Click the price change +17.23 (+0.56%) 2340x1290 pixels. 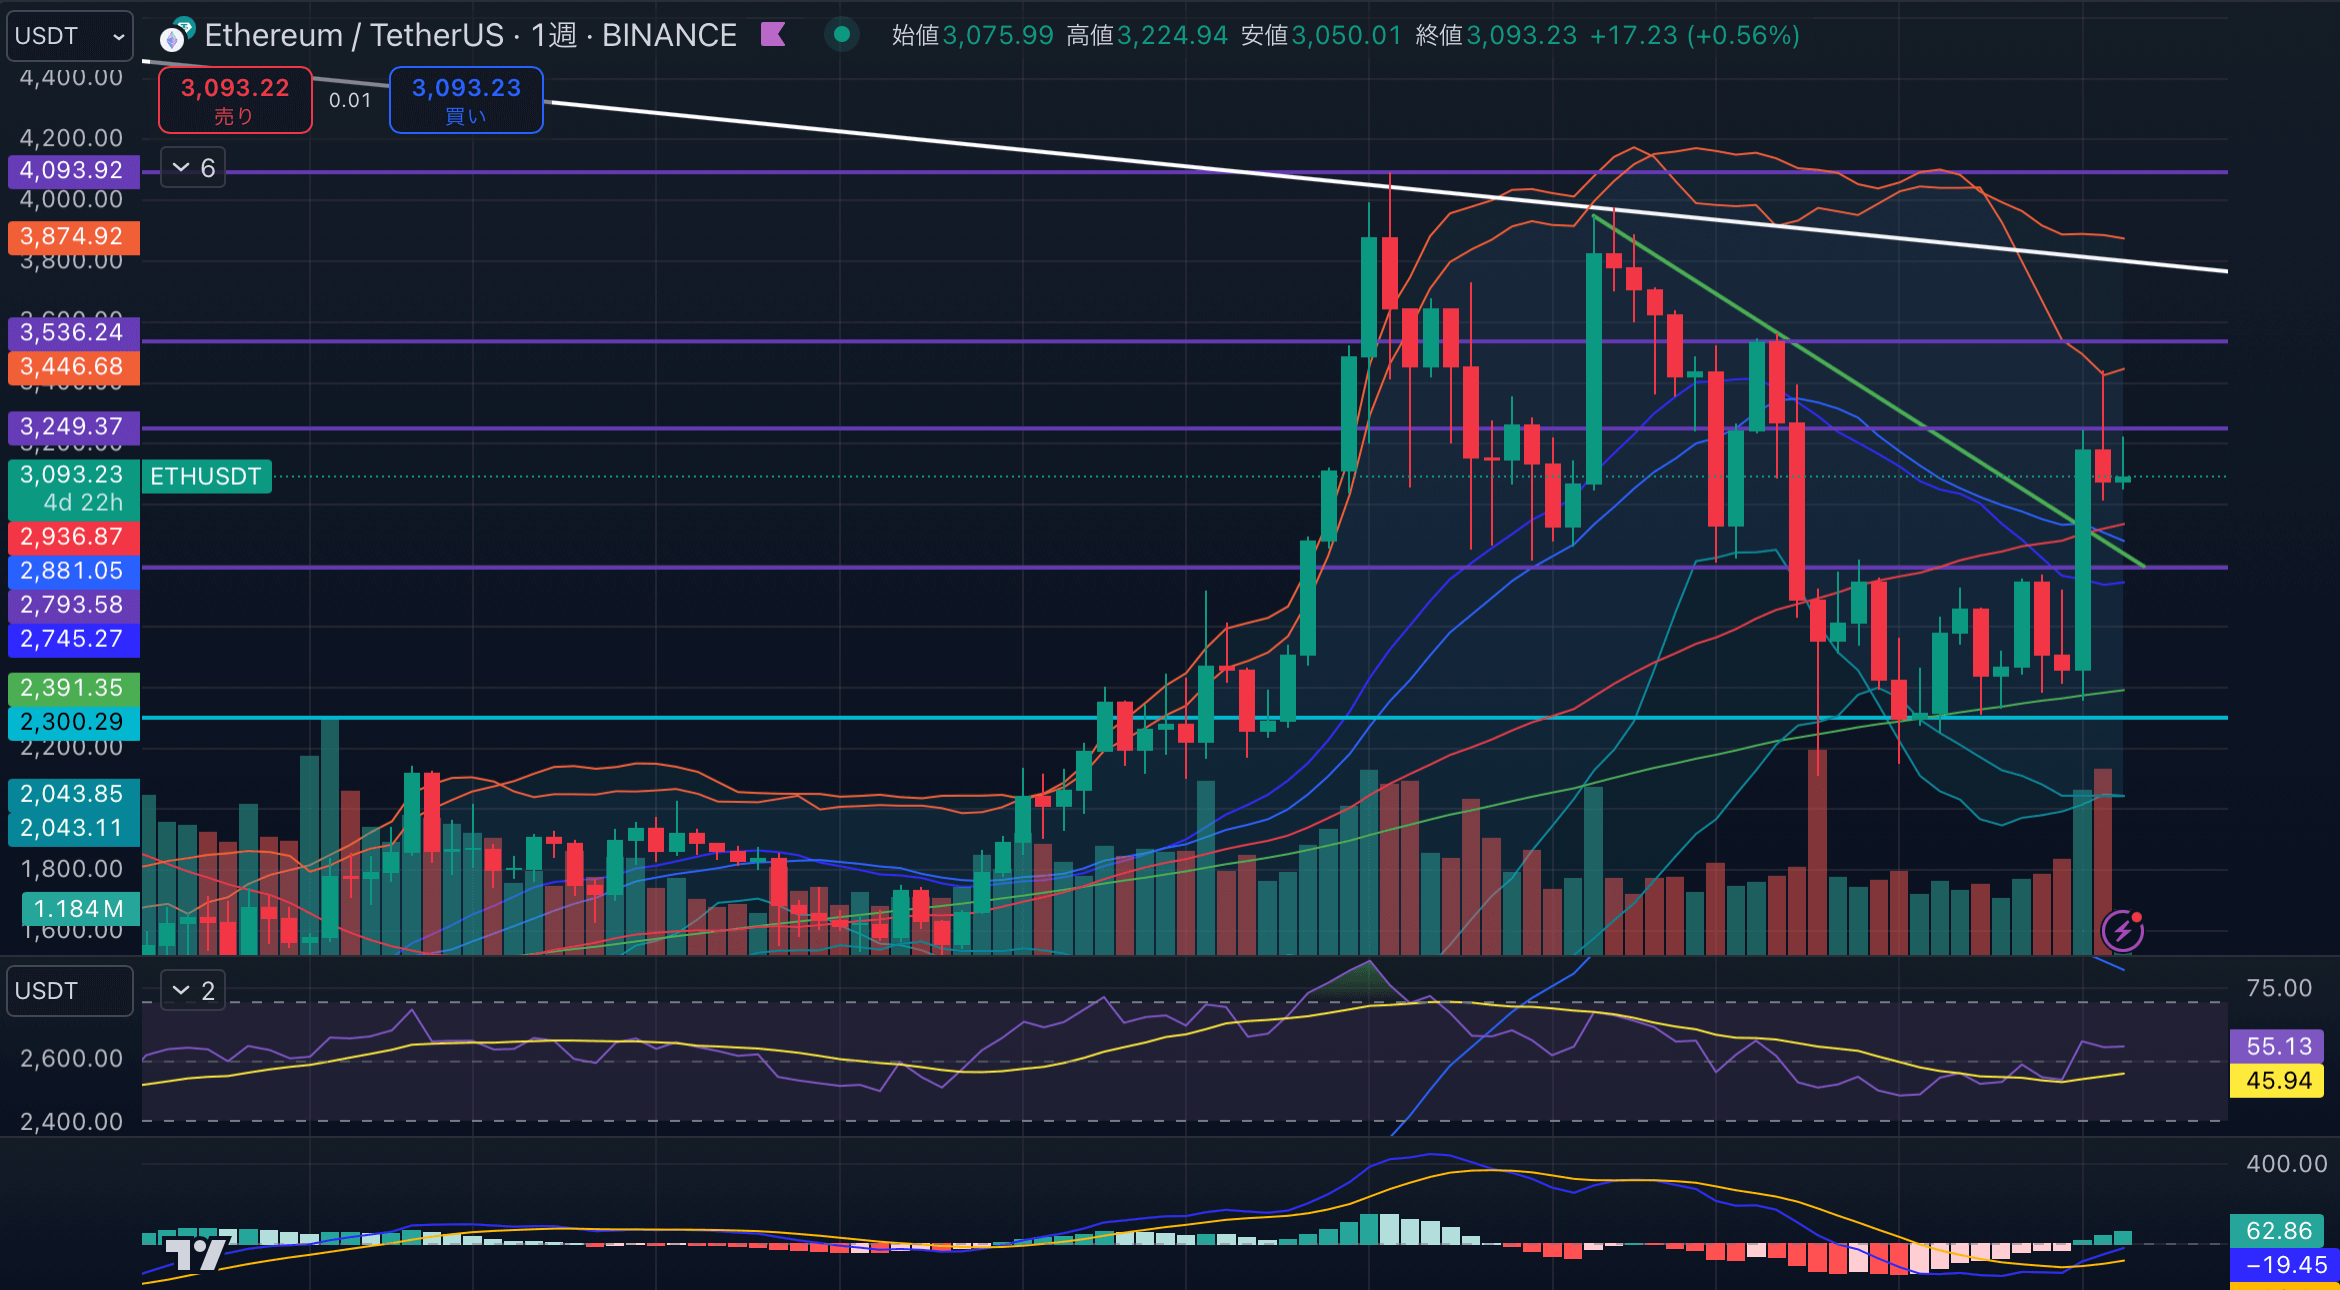coord(1694,36)
